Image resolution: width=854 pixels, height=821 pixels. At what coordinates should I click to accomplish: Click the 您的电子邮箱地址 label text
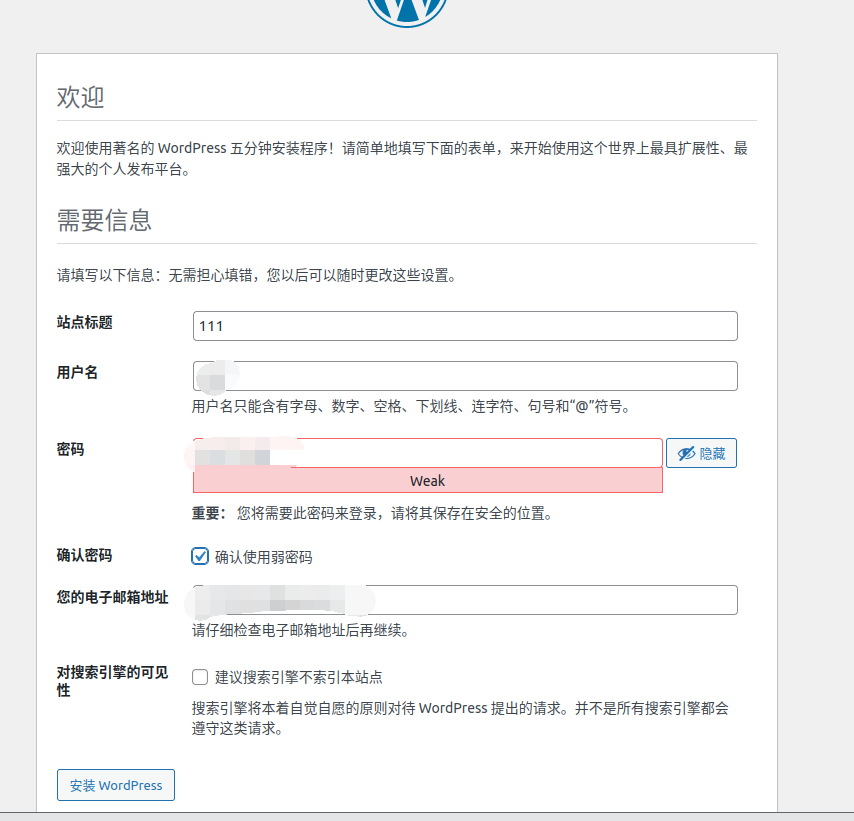click(112, 598)
